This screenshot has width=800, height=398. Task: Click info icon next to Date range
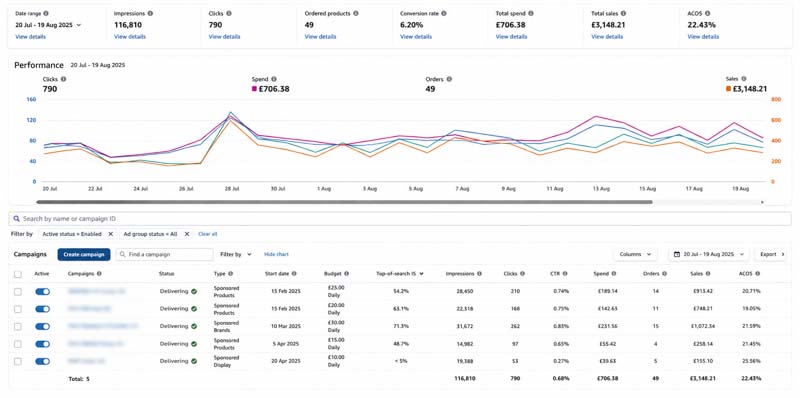pos(46,14)
